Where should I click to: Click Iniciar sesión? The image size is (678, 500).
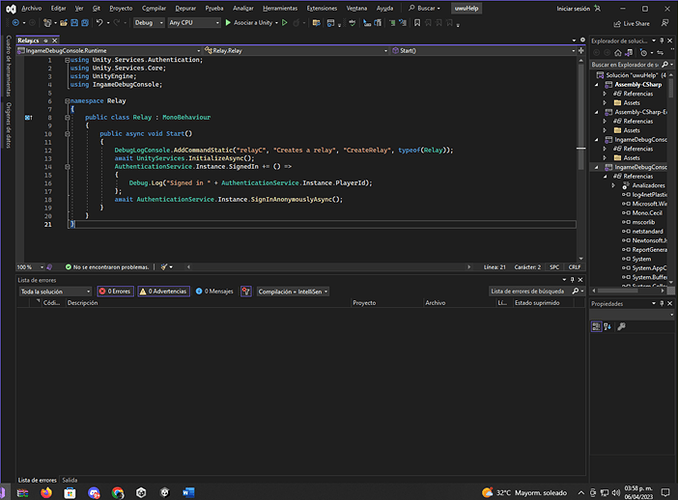[573, 8]
